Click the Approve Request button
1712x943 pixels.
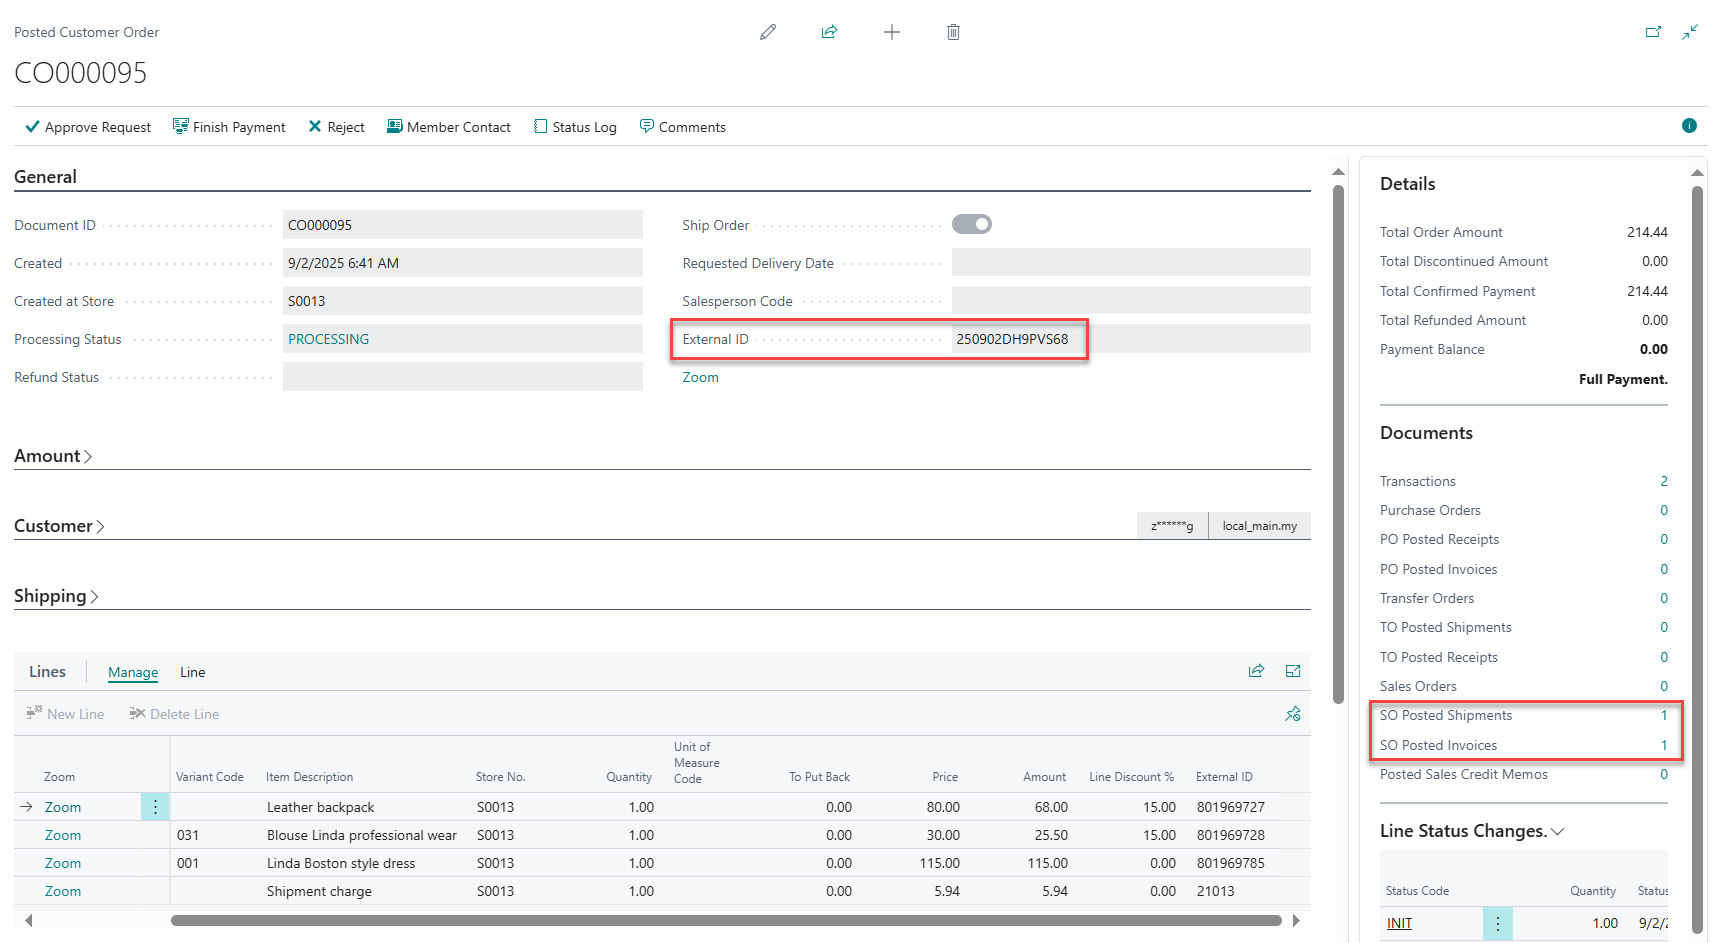point(88,127)
